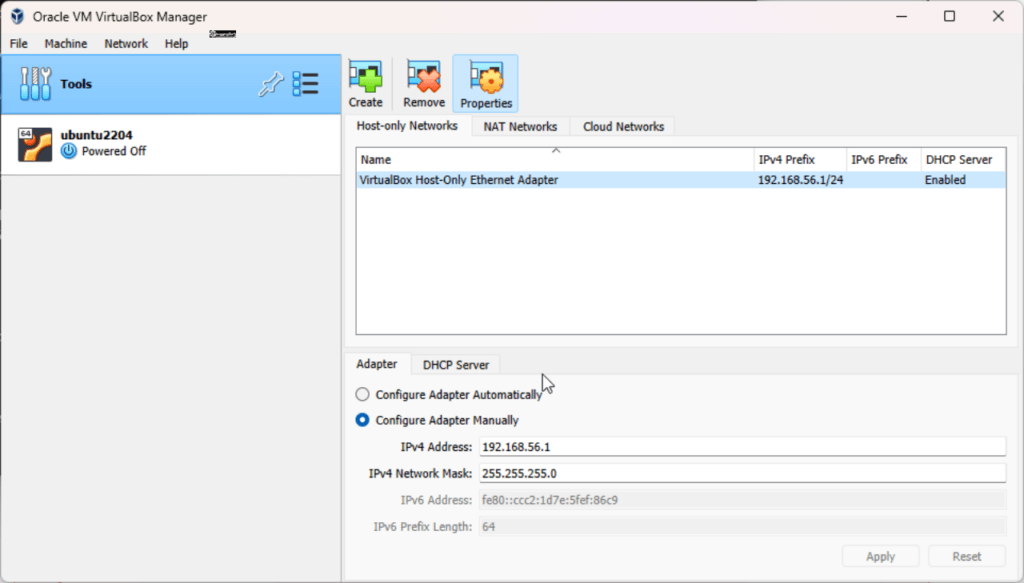Maximize the VirtualBox Manager window
Screen dimensions: 1024x583
click(x=950, y=16)
